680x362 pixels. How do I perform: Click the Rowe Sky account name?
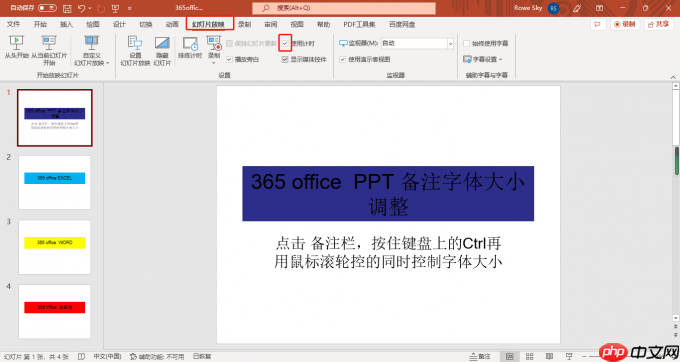pos(528,8)
